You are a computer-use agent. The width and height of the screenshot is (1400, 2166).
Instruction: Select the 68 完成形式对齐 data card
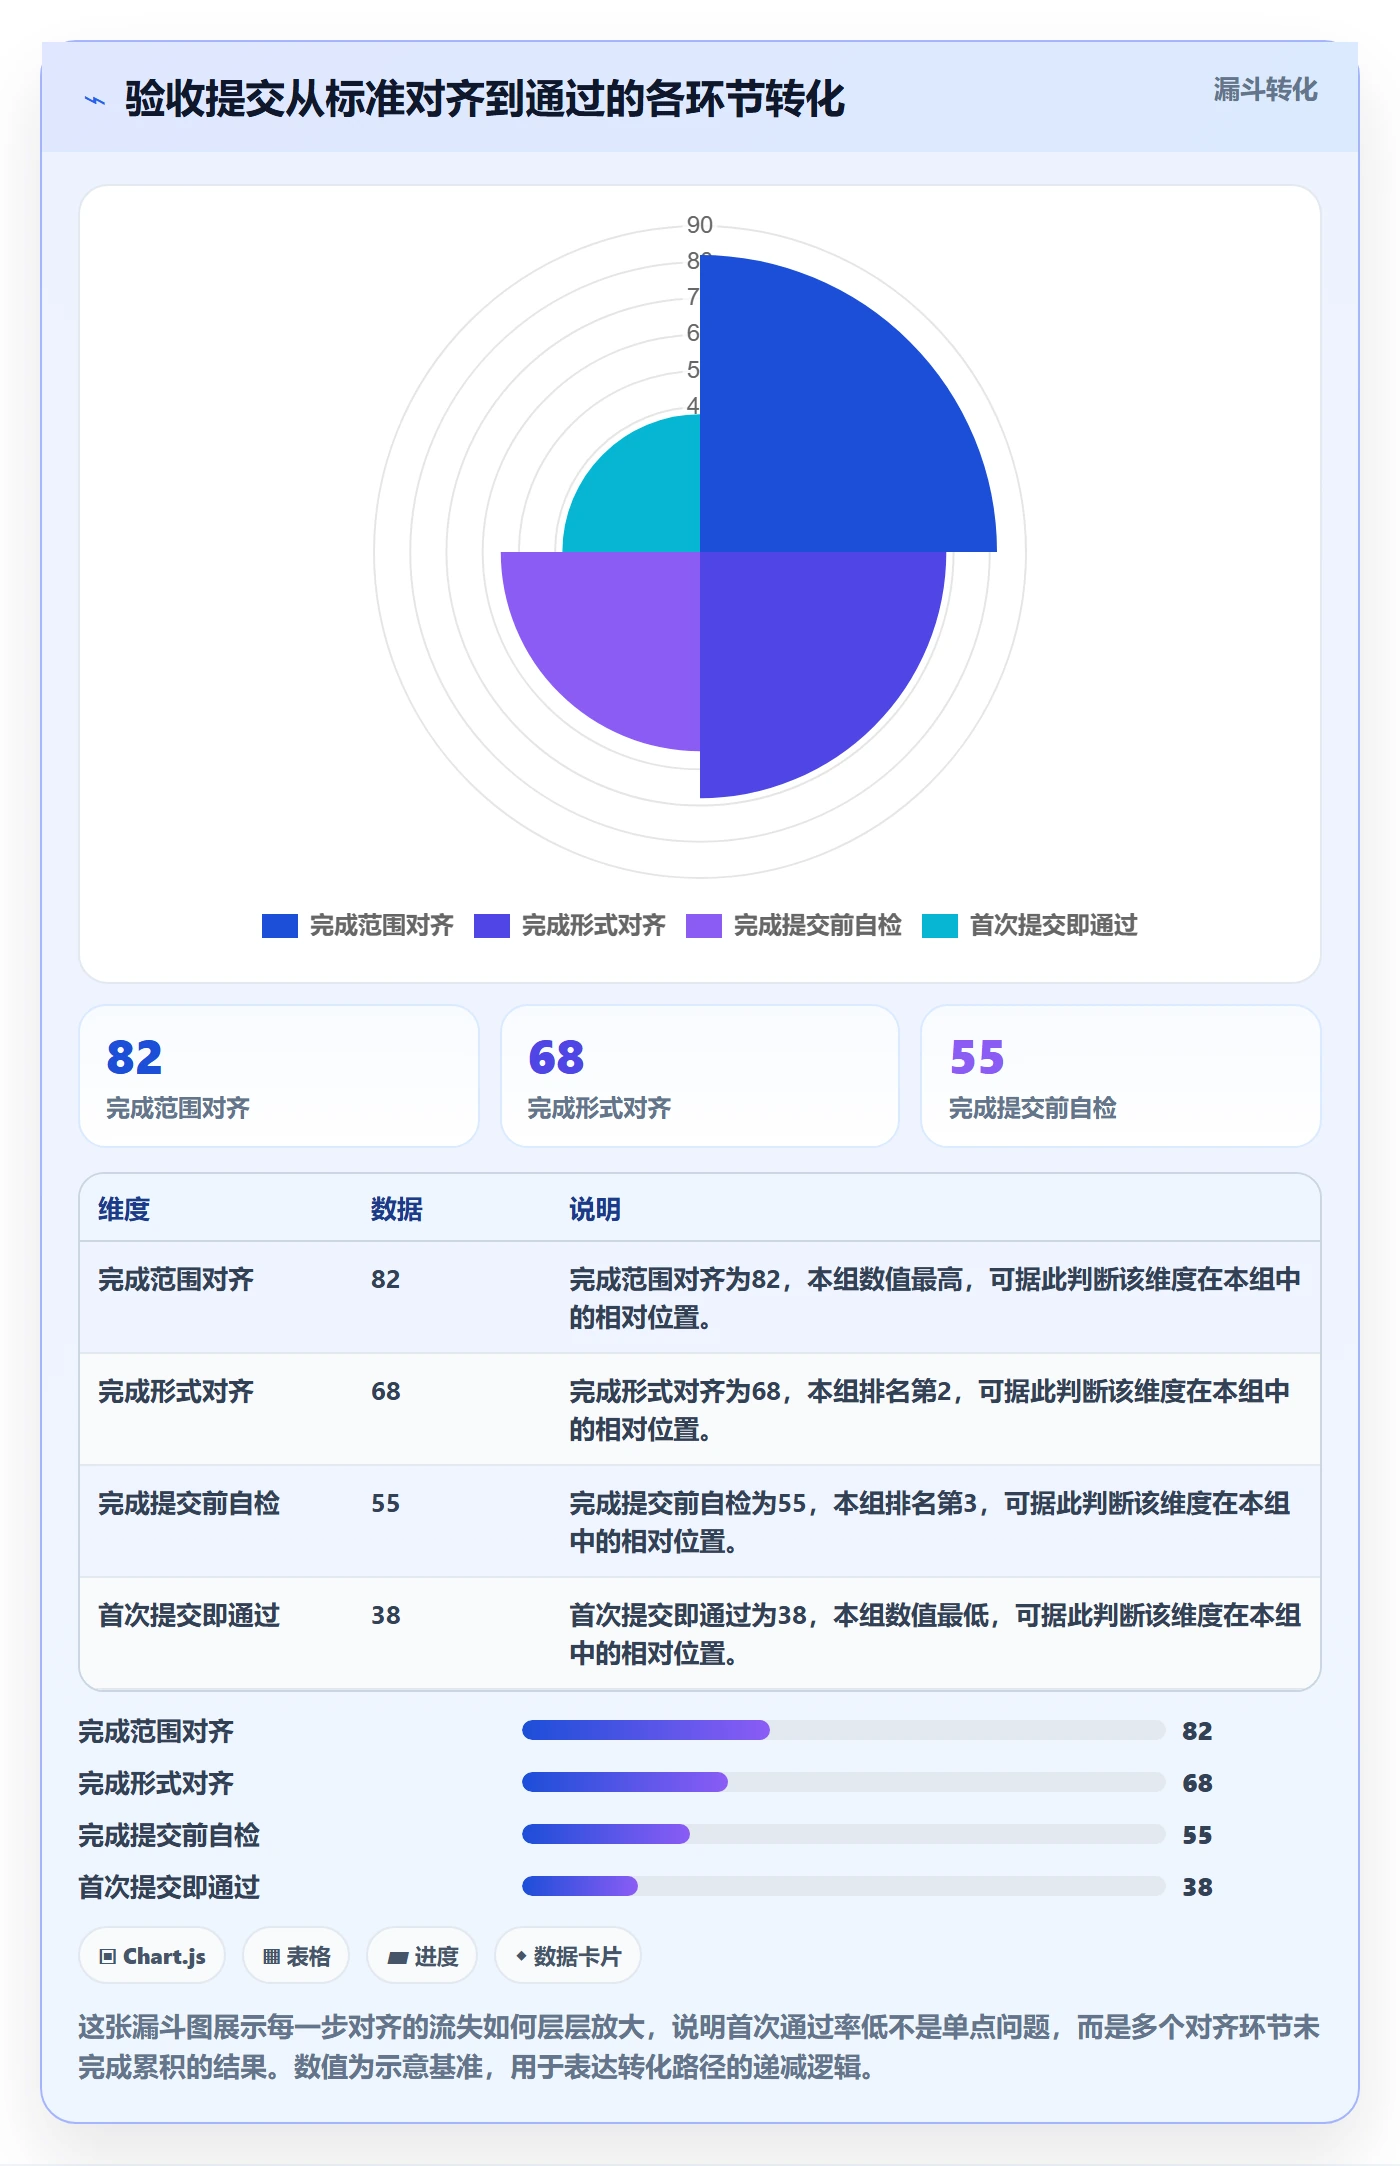tap(700, 1076)
